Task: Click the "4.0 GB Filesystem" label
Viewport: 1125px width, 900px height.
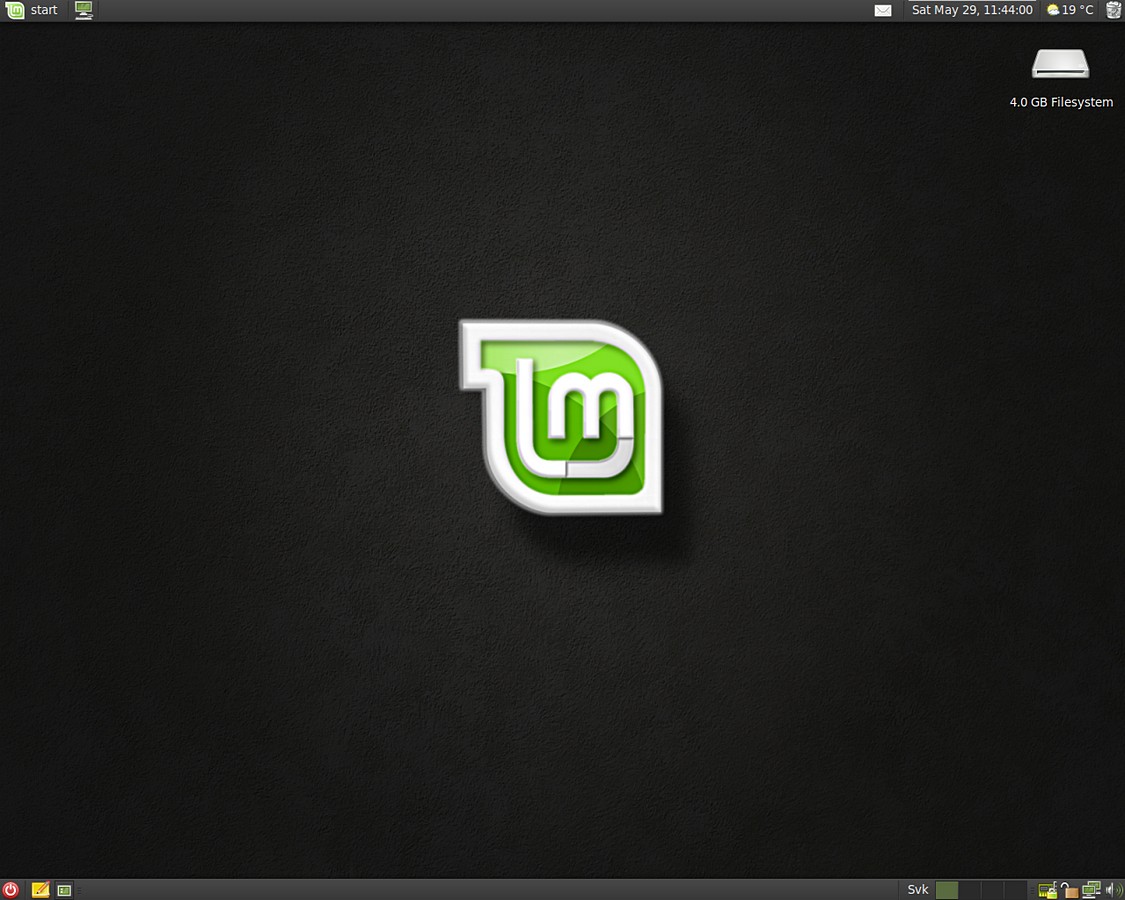Action: pyautogui.click(x=1061, y=102)
